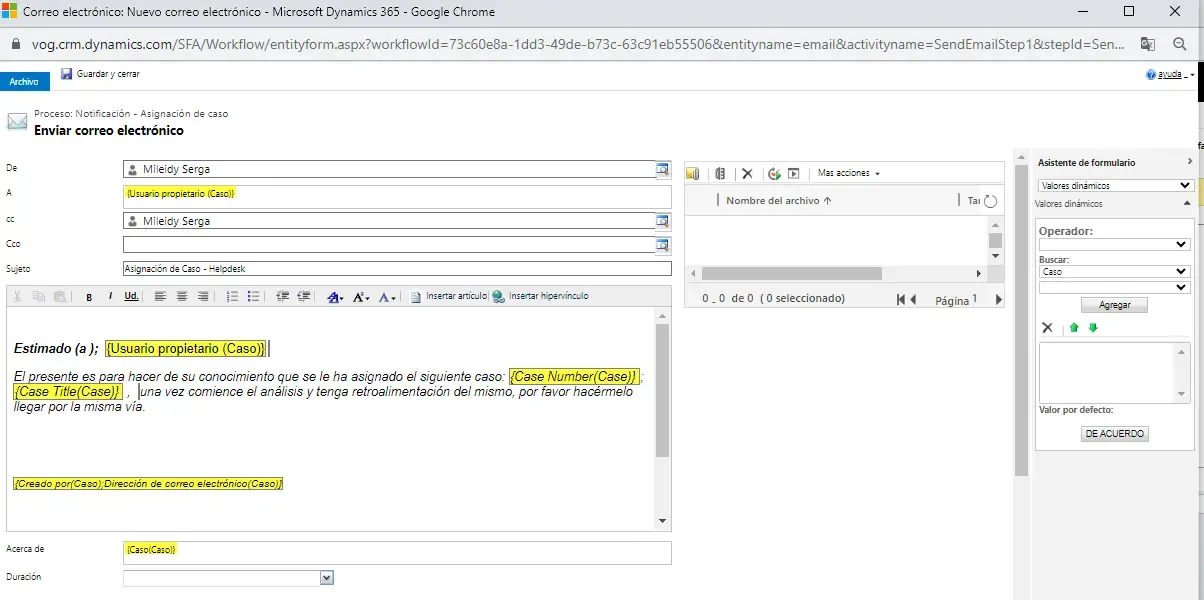Click the Sujeto input field
1204x600 pixels.
coord(397,268)
